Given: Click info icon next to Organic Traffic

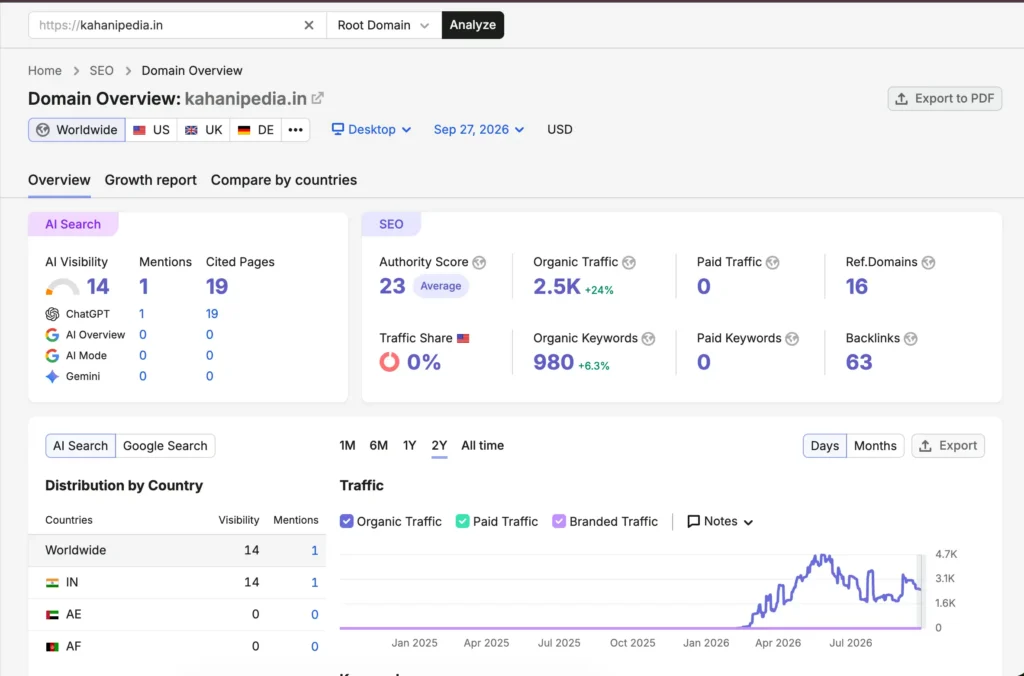Looking at the screenshot, I should [x=629, y=263].
